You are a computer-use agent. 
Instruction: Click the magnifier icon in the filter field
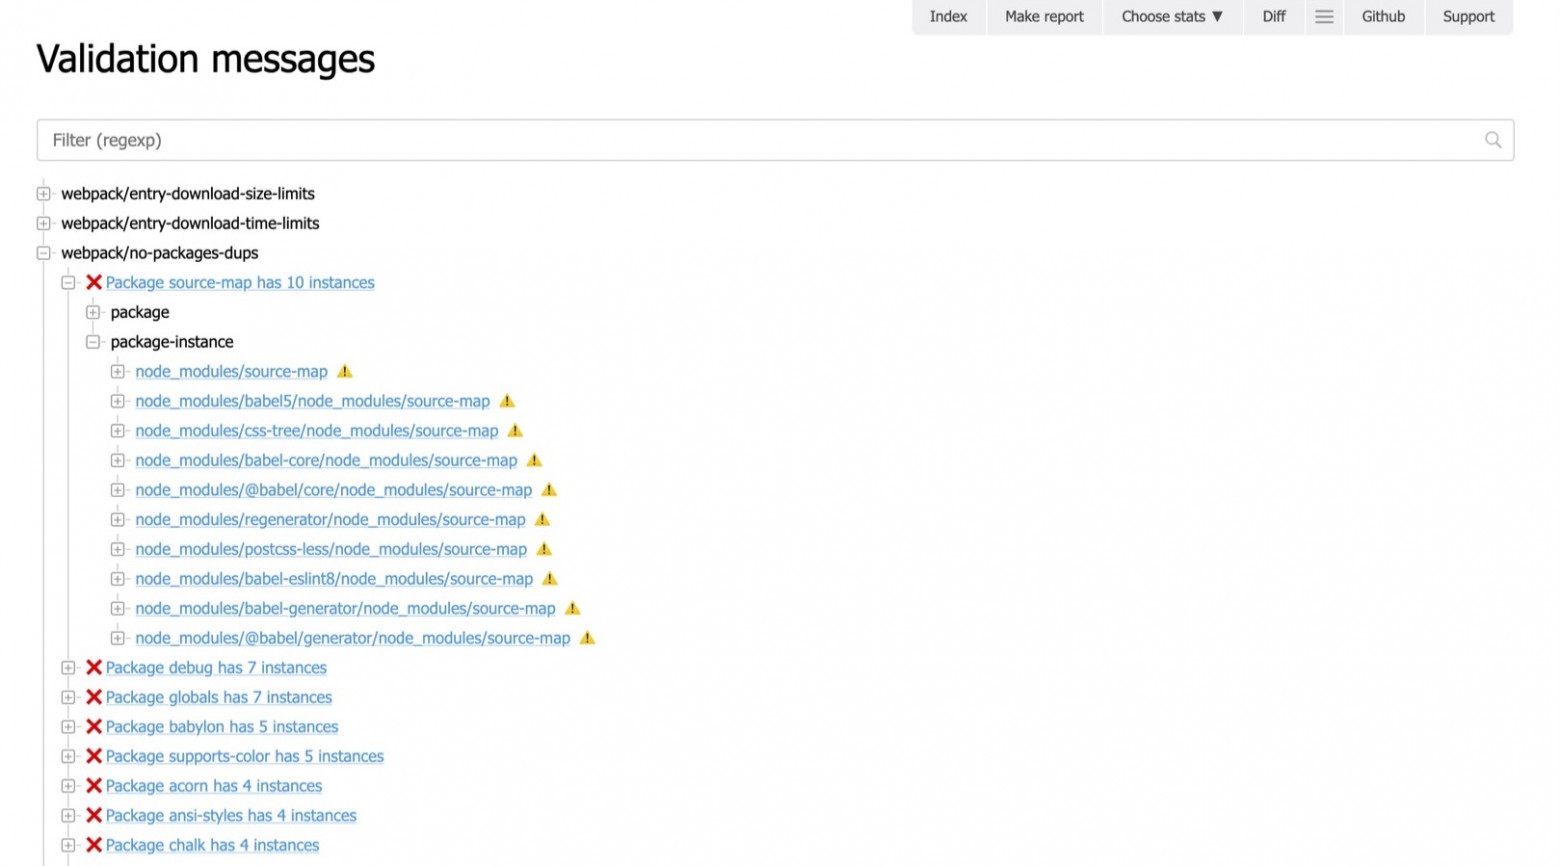1493,140
